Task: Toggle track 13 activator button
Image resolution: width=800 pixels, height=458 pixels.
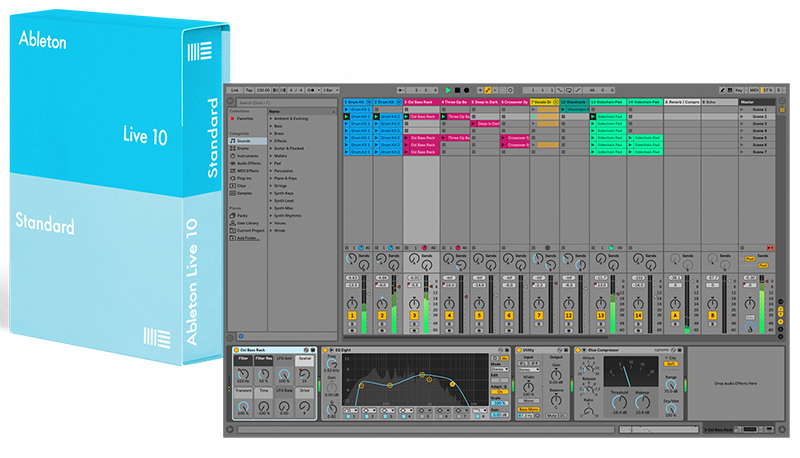Action: [601, 316]
